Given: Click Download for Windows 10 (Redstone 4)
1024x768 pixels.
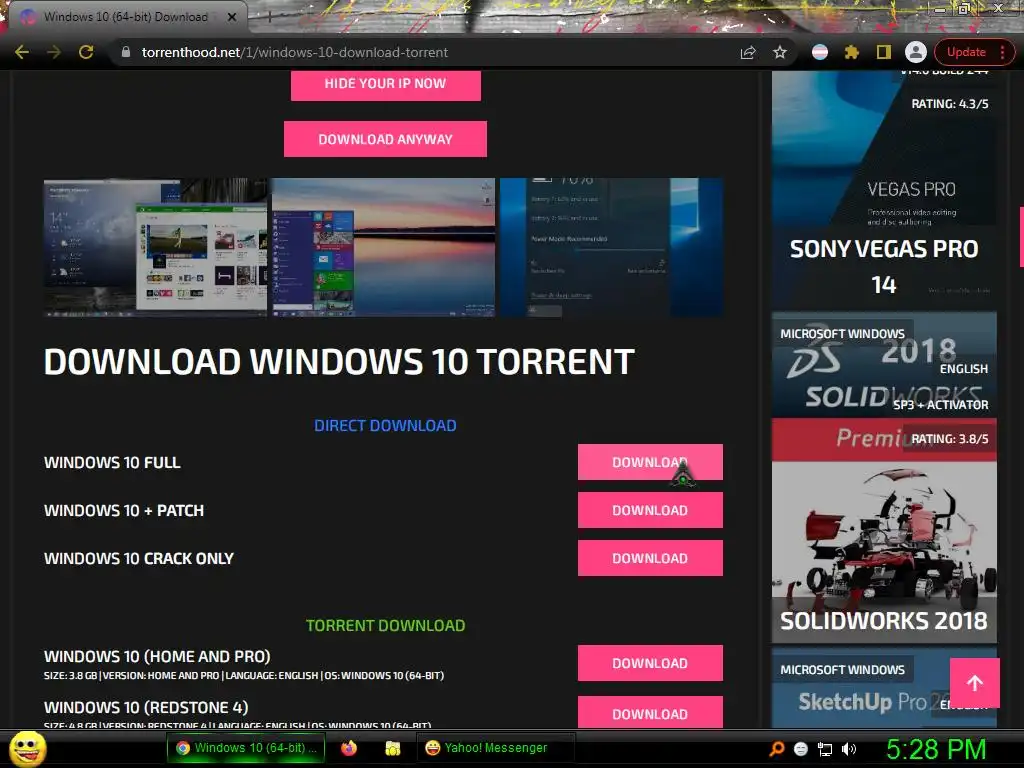Looking at the screenshot, I should pyautogui.click(x=650, y=712).
